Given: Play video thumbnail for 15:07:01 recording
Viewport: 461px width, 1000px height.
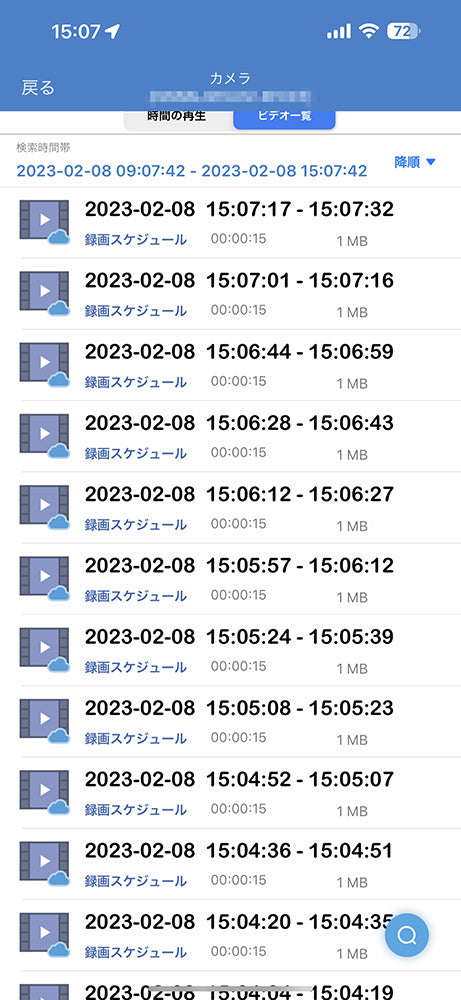Looking at the screenshot, I should pyautogui.click(x=44, y=293).
